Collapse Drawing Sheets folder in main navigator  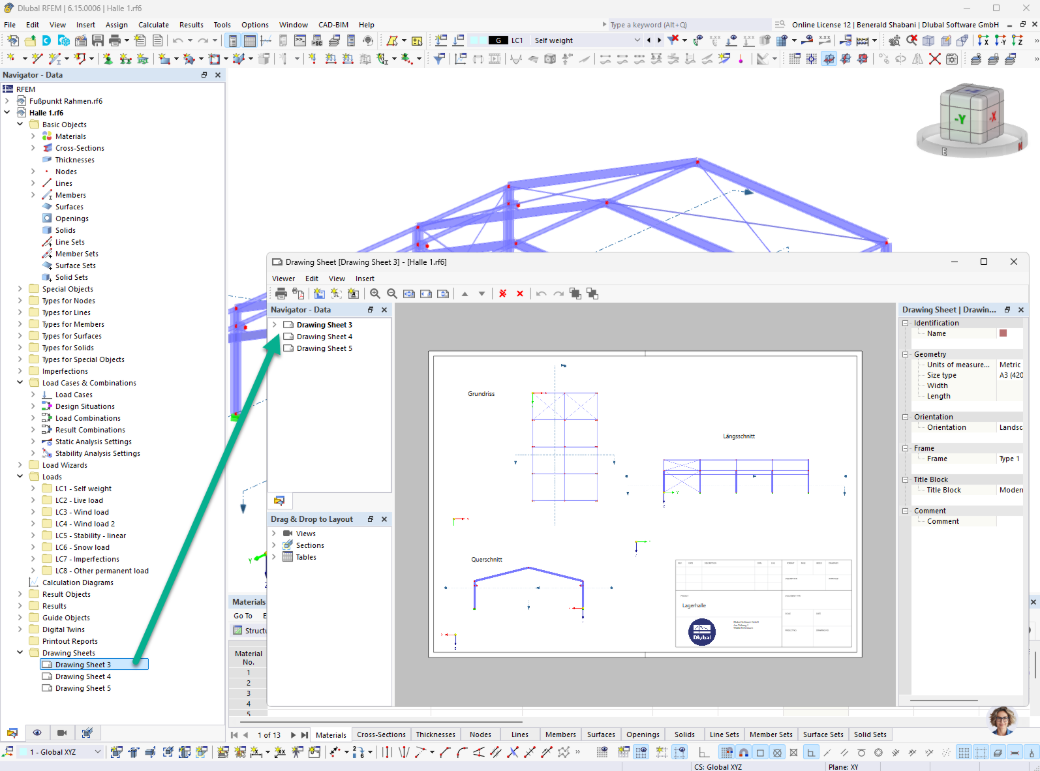click(20, 652)
